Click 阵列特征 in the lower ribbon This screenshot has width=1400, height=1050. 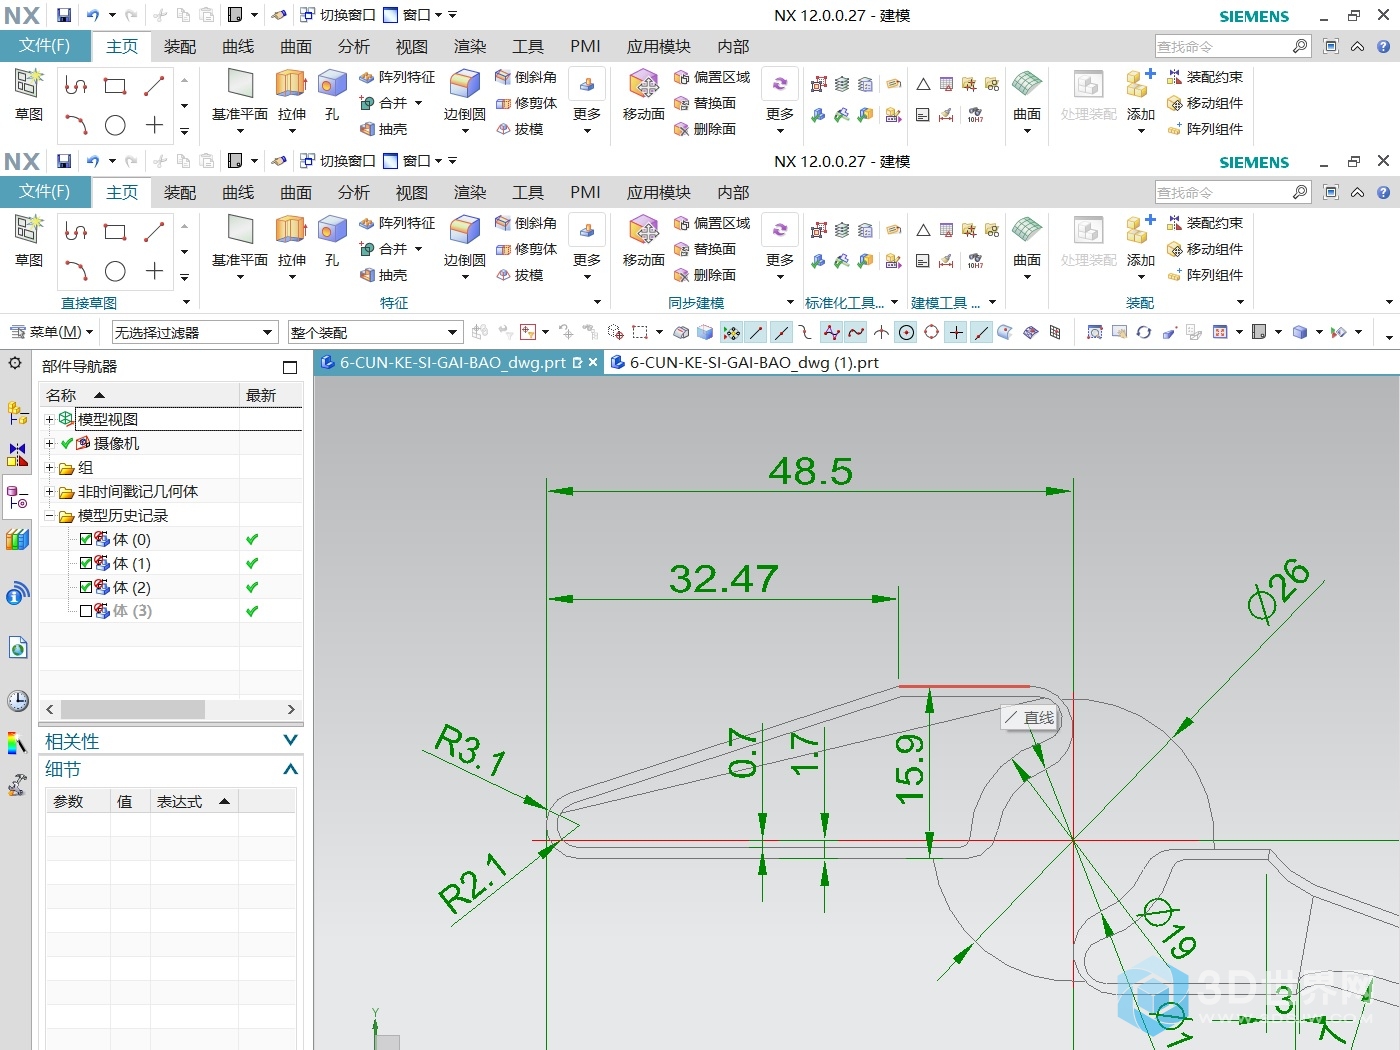[x=397, y=223]
